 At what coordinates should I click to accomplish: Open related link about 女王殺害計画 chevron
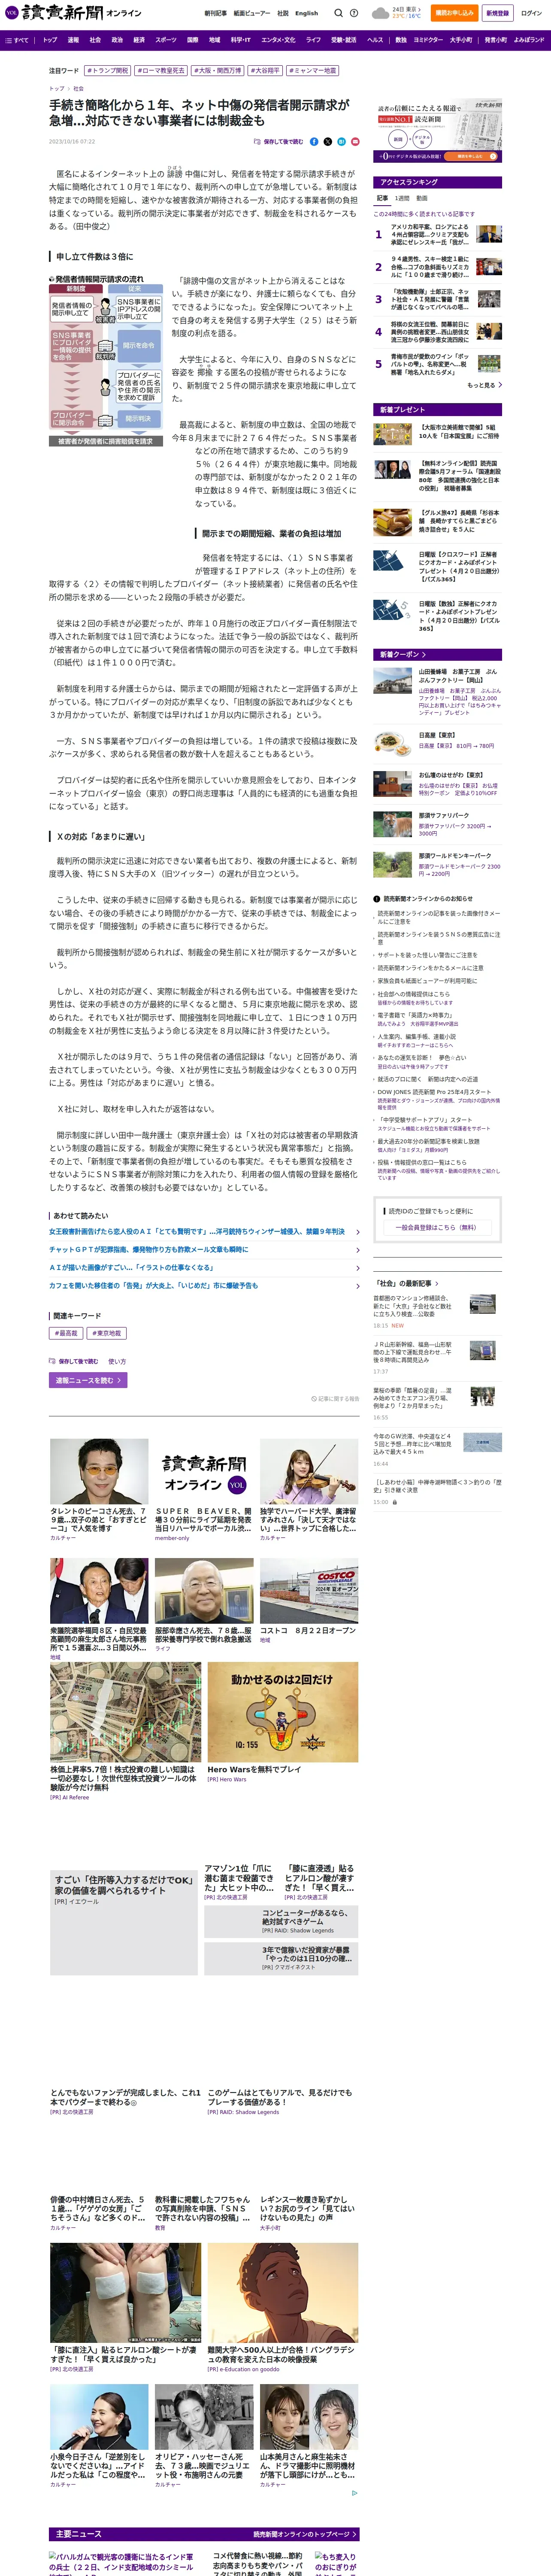tap(357, 1232)
